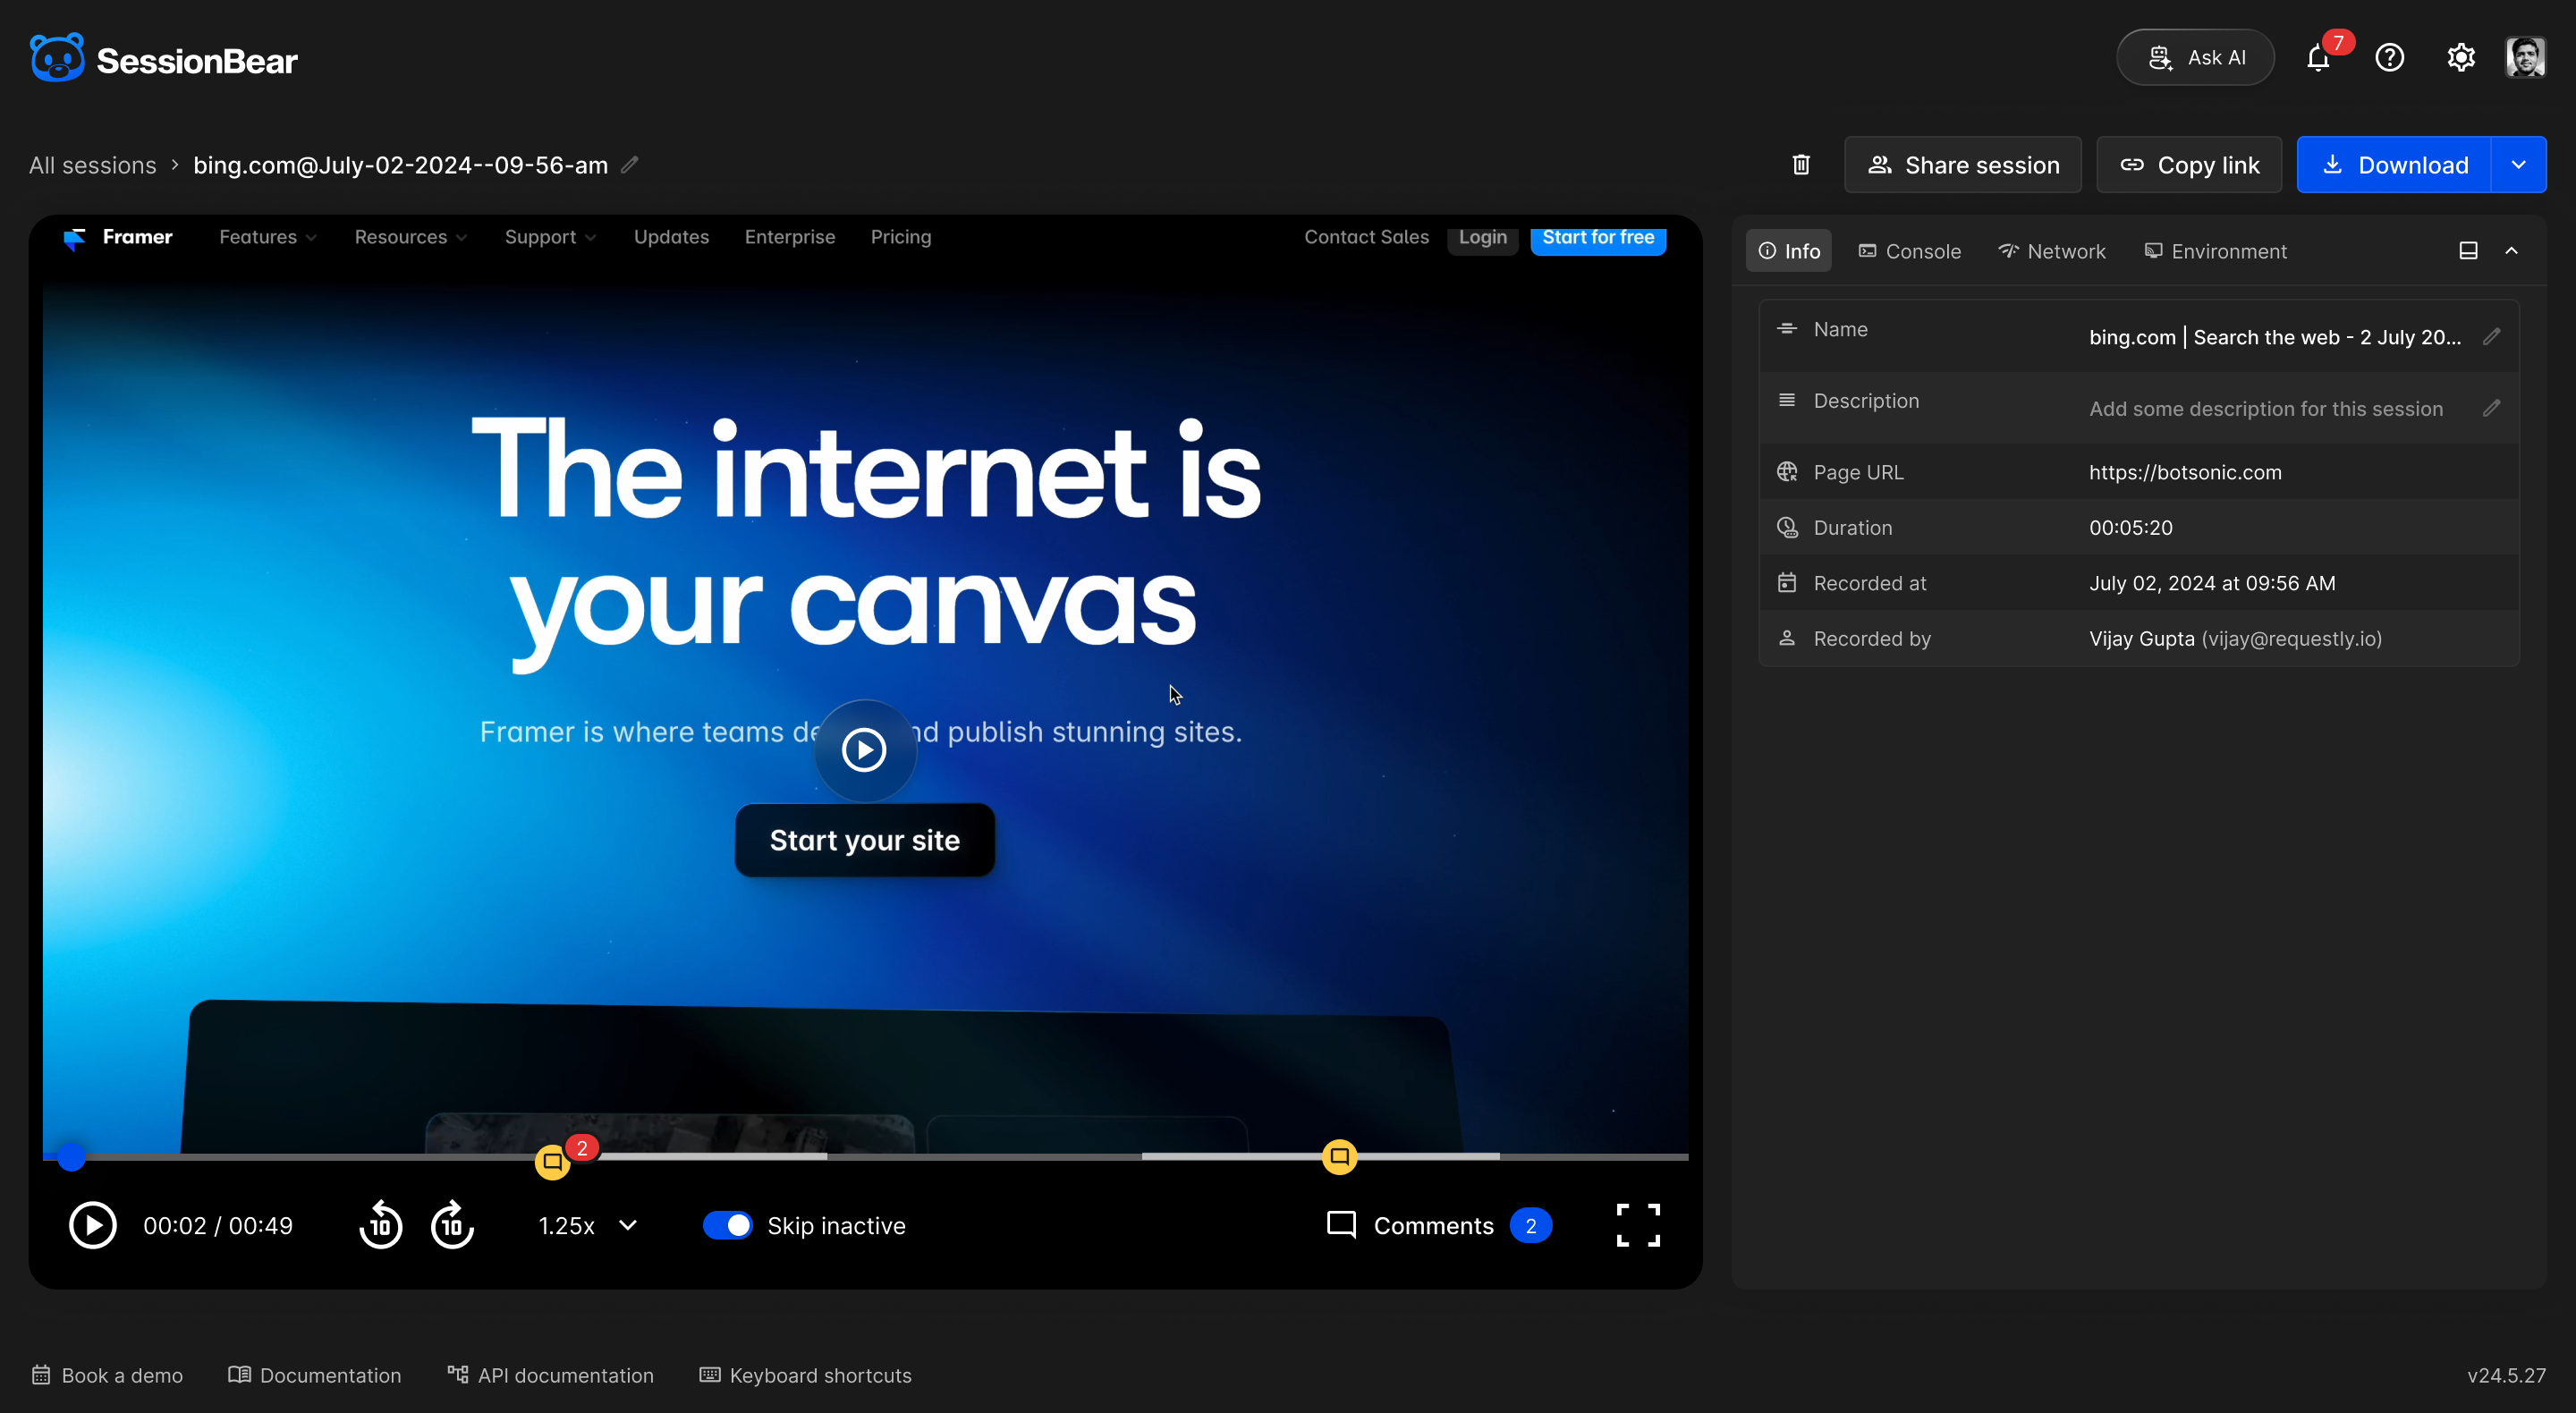Open the notifications bell
The width and height of the screenshot is (2576, 1413).
click(2319, 58)
